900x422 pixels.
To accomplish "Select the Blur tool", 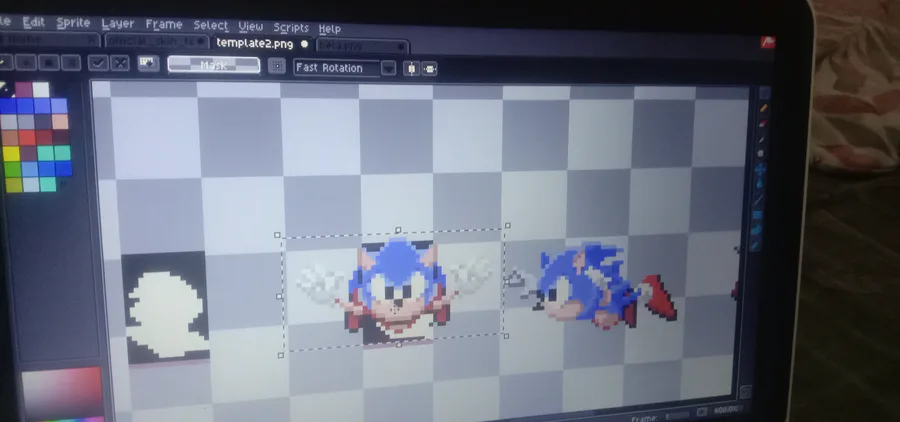I will coord(755,245).
